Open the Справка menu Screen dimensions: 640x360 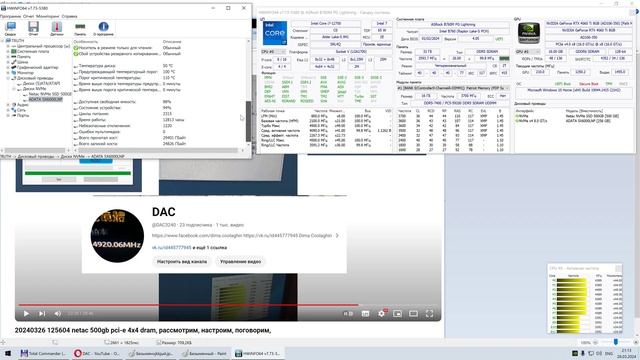69,16
